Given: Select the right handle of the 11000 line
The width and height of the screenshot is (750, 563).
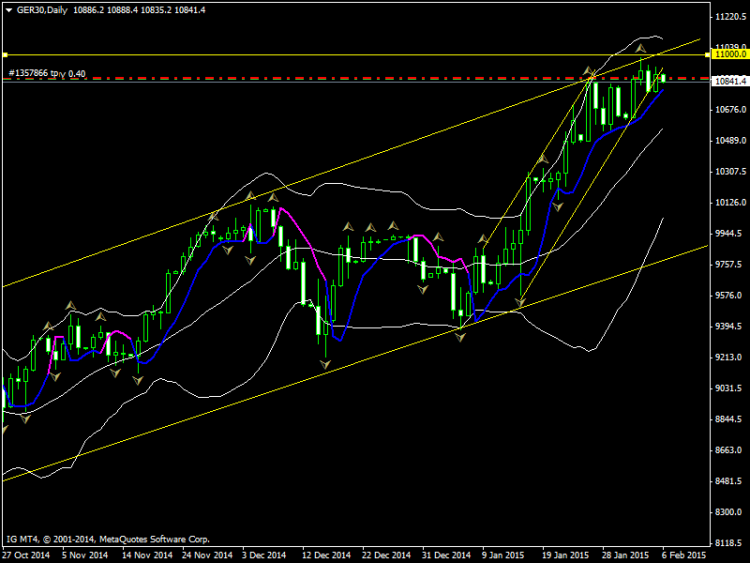Looking at the screenshot, I should click(x=707, y=55).
